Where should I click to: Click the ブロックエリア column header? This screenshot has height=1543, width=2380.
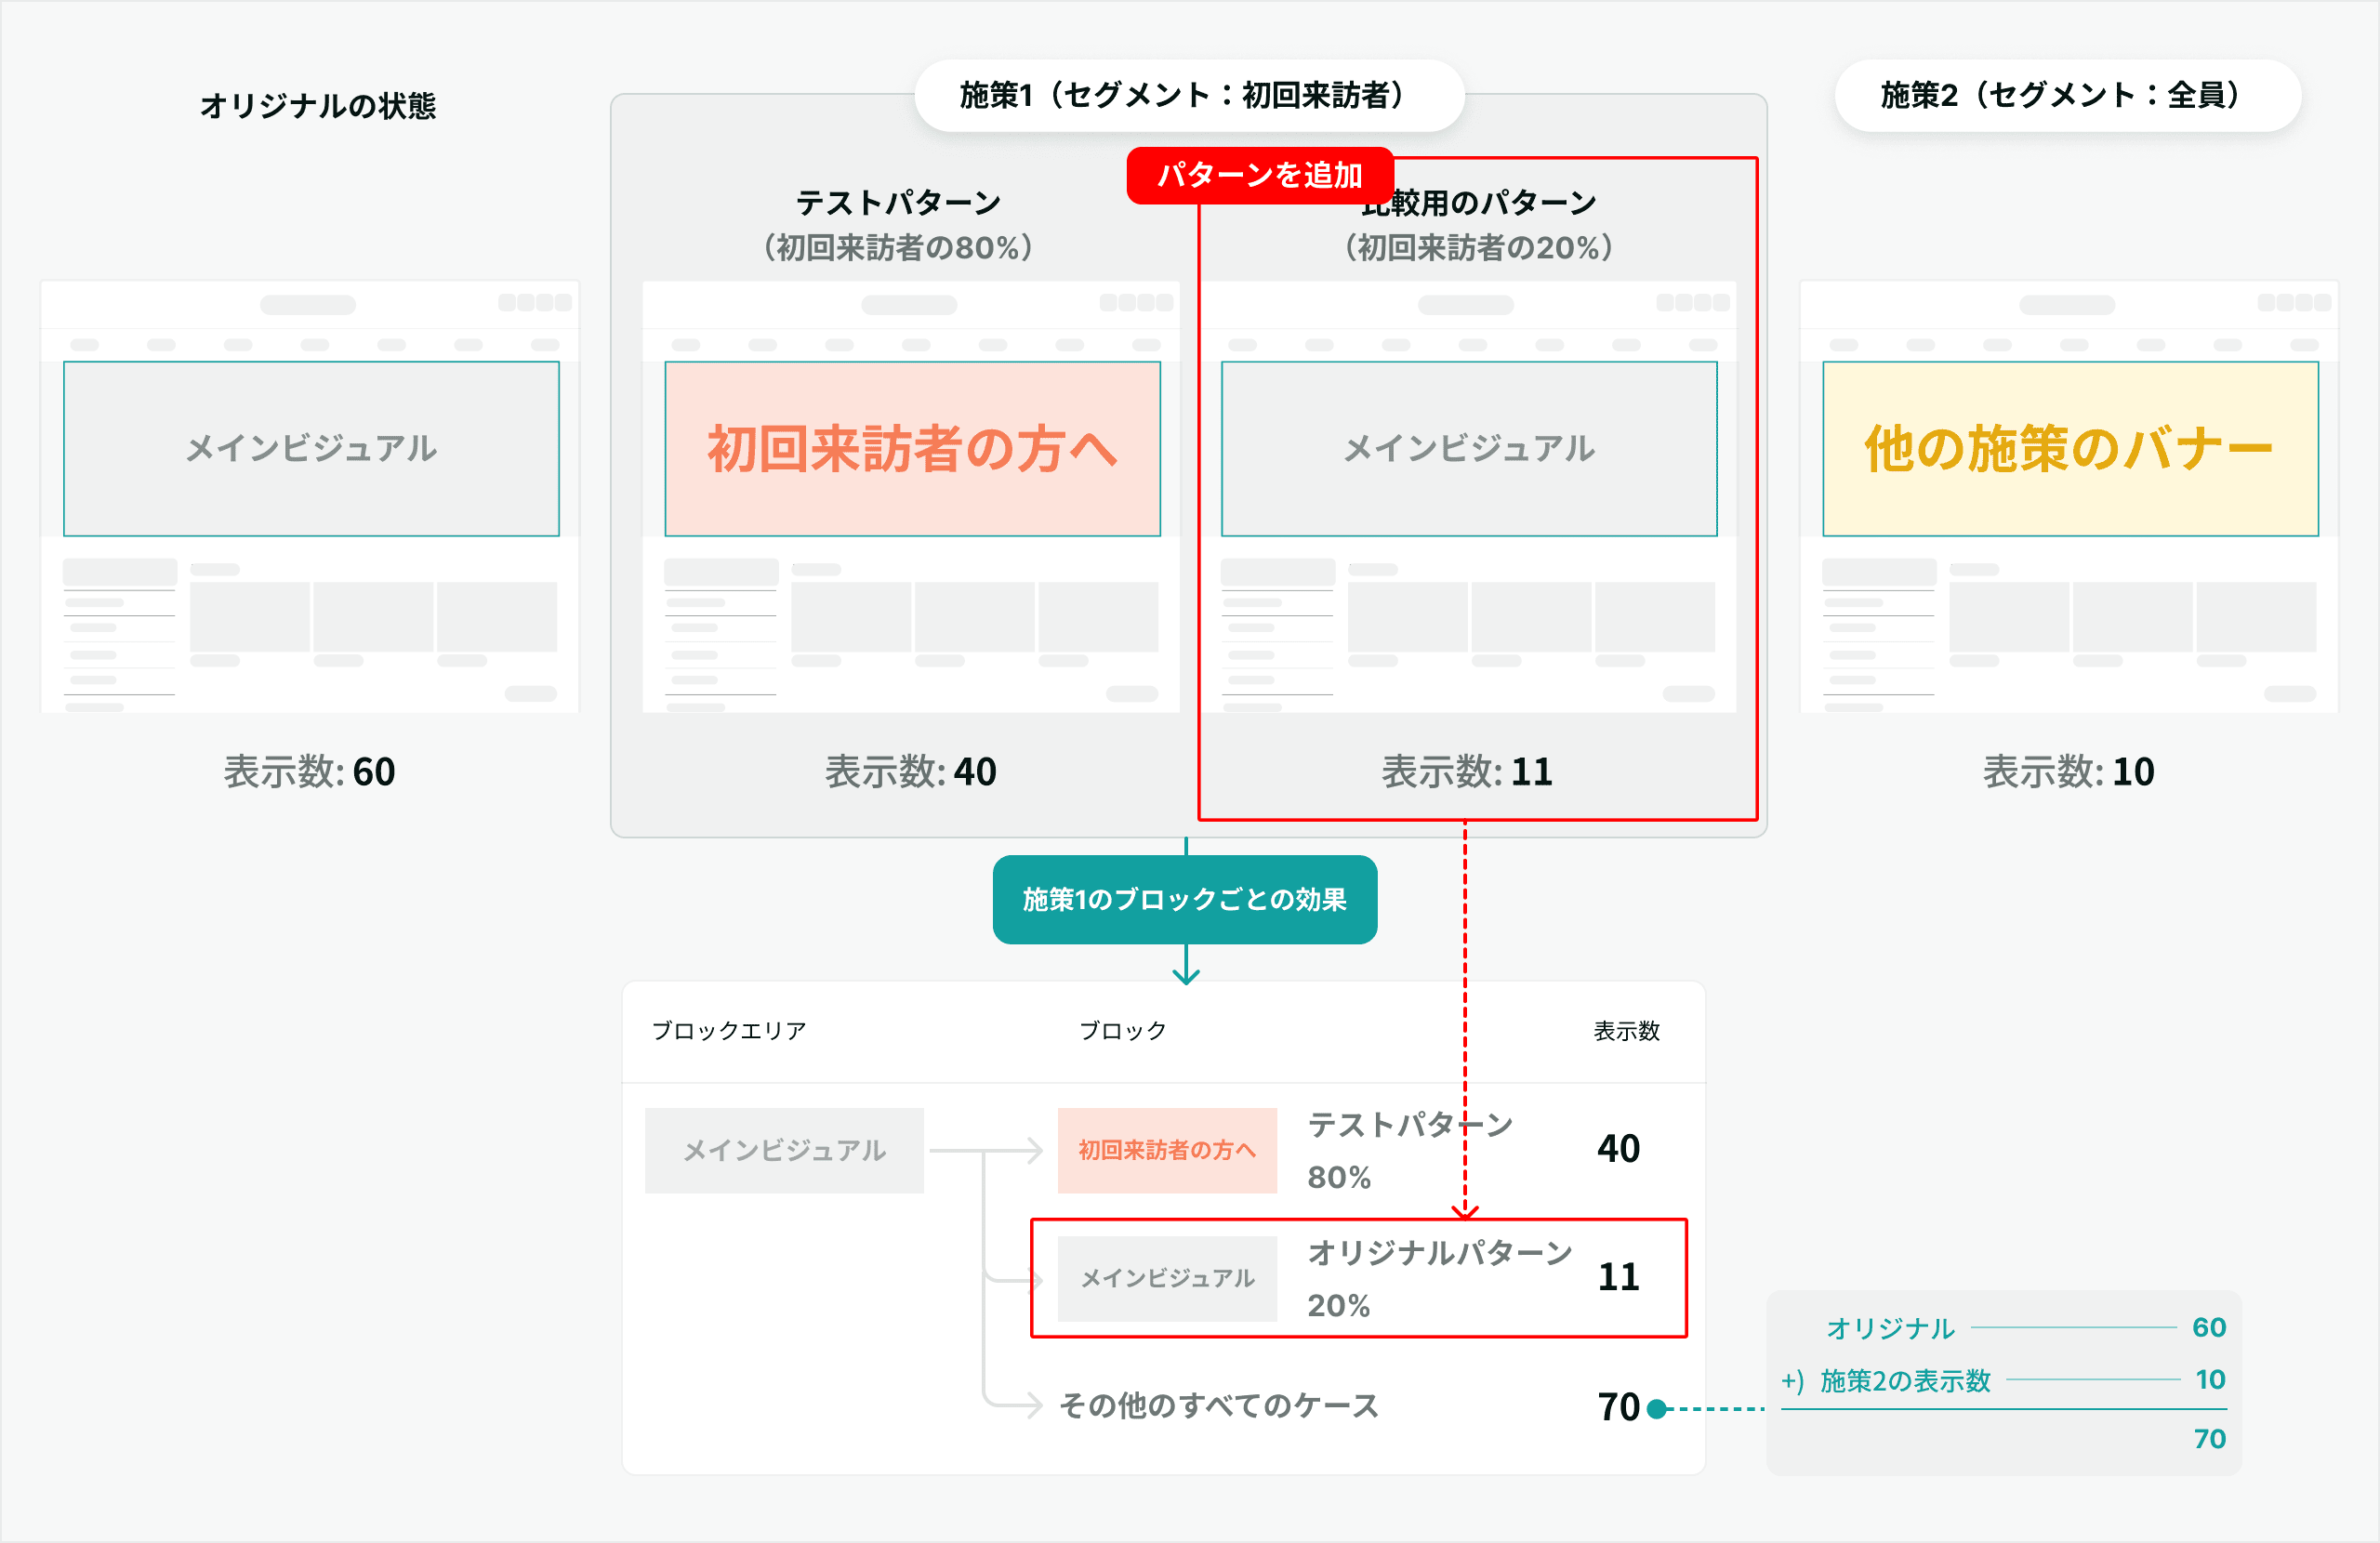pyautogui.click(x=729, y=1030)
